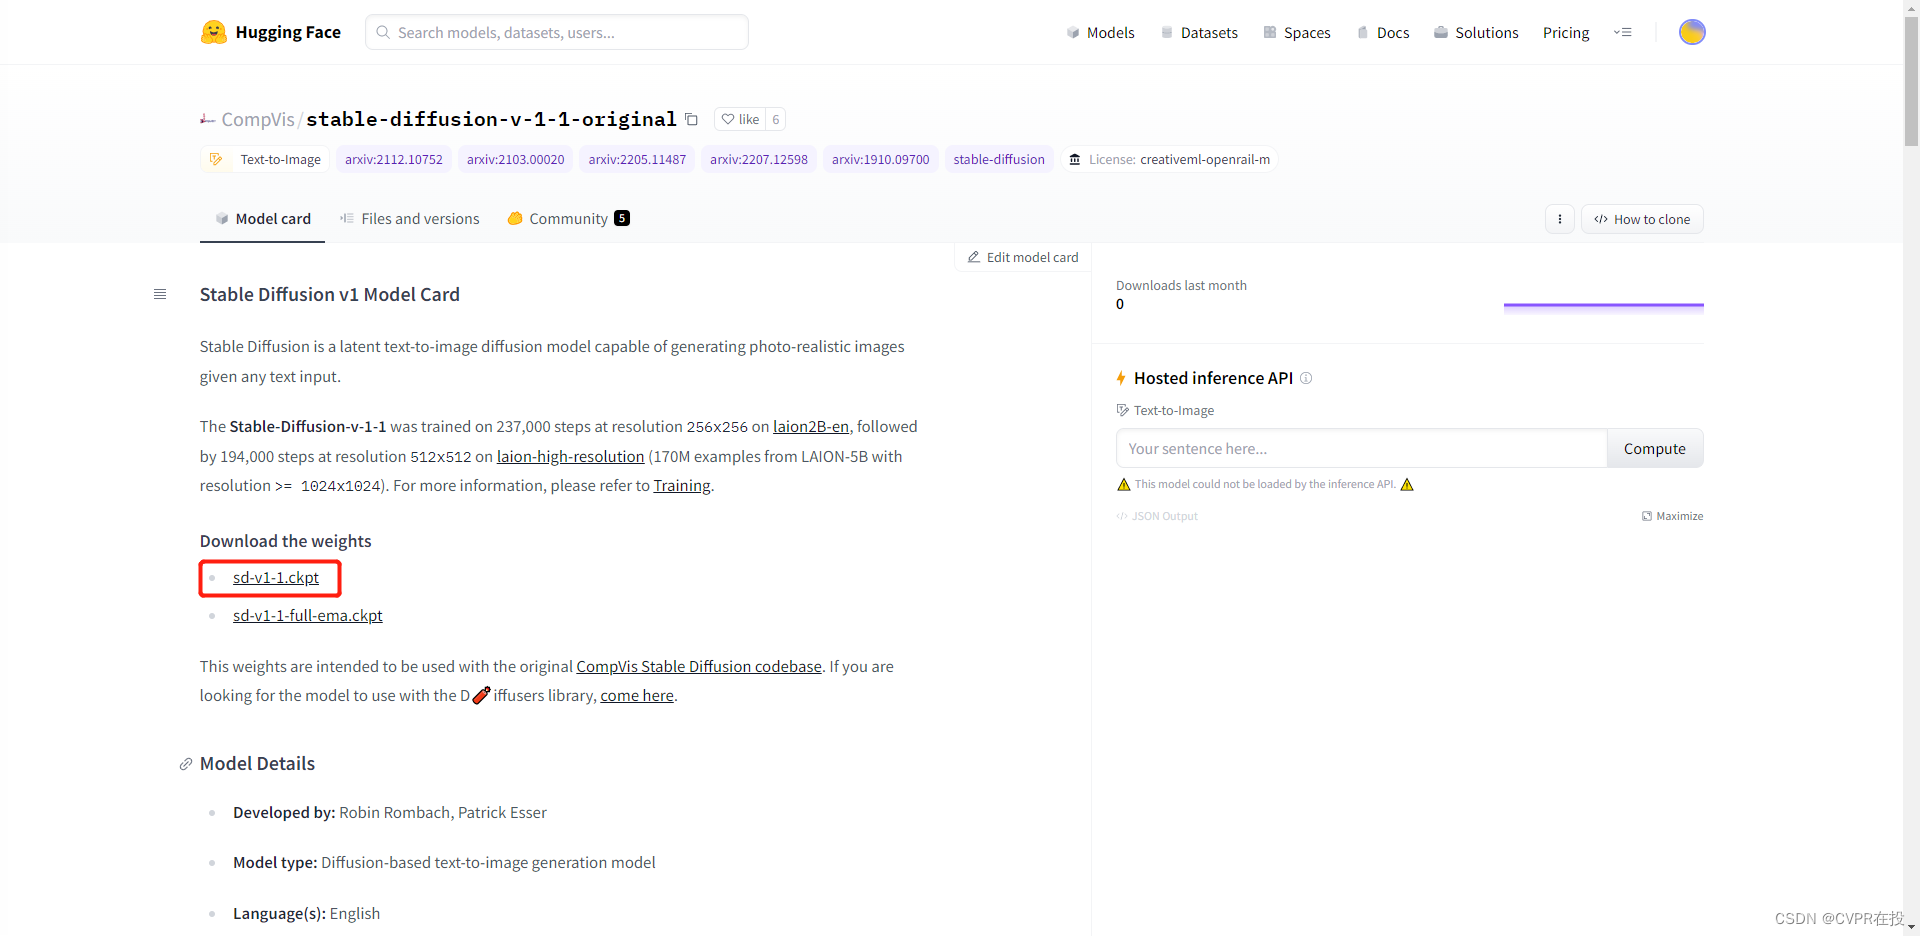Open the CompVis organization page
Image resolution: width=1920 pixels, height=936 pixels.
click(x=258, y=119)
